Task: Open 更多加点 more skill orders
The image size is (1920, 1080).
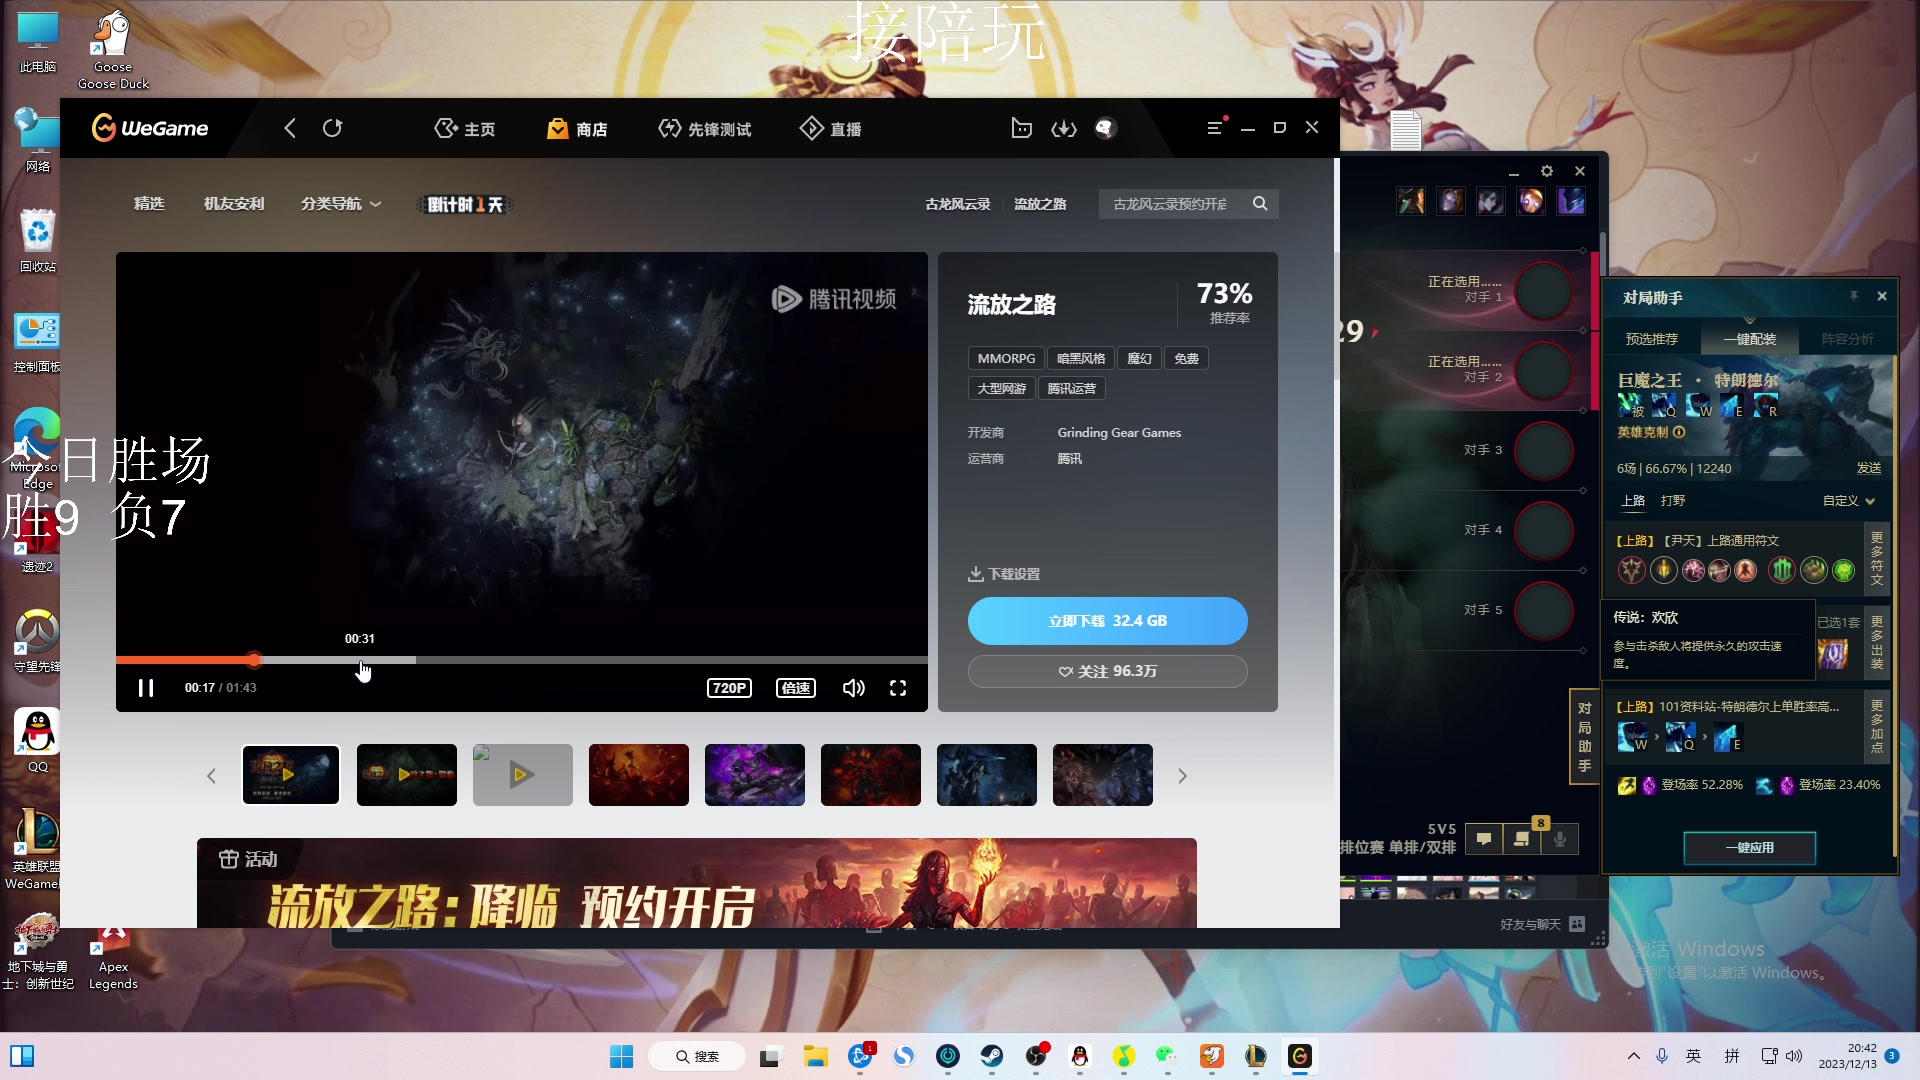Action: 1877,726
